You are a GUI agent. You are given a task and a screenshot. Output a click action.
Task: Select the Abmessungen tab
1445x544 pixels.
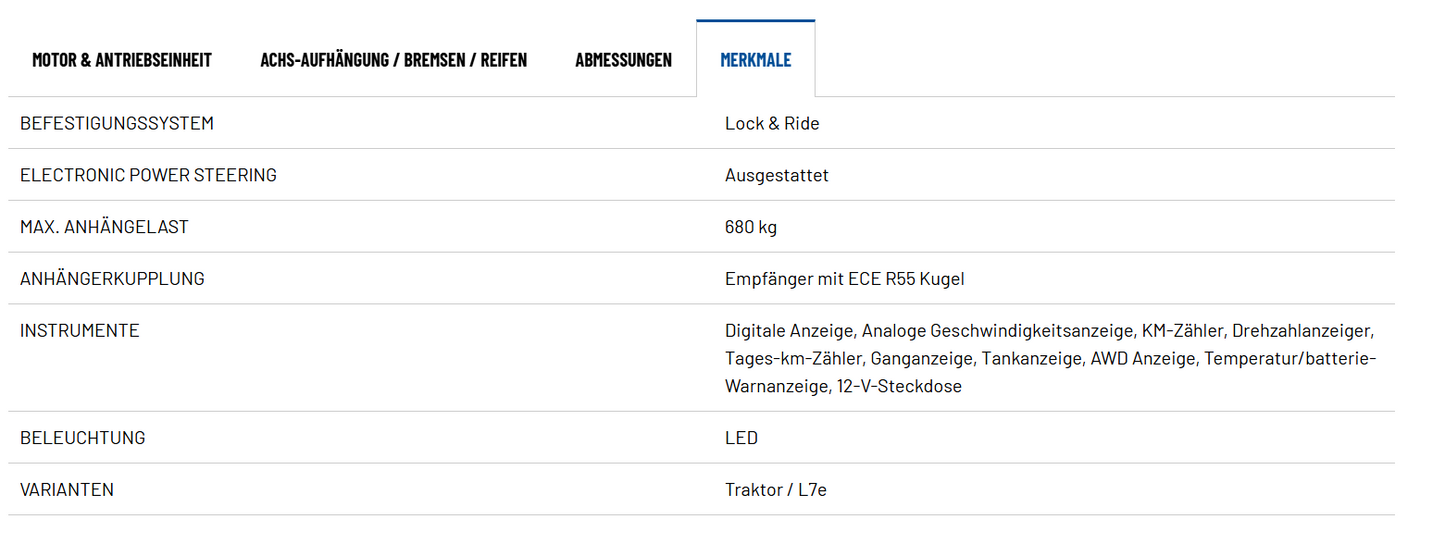tap(623, 60)
